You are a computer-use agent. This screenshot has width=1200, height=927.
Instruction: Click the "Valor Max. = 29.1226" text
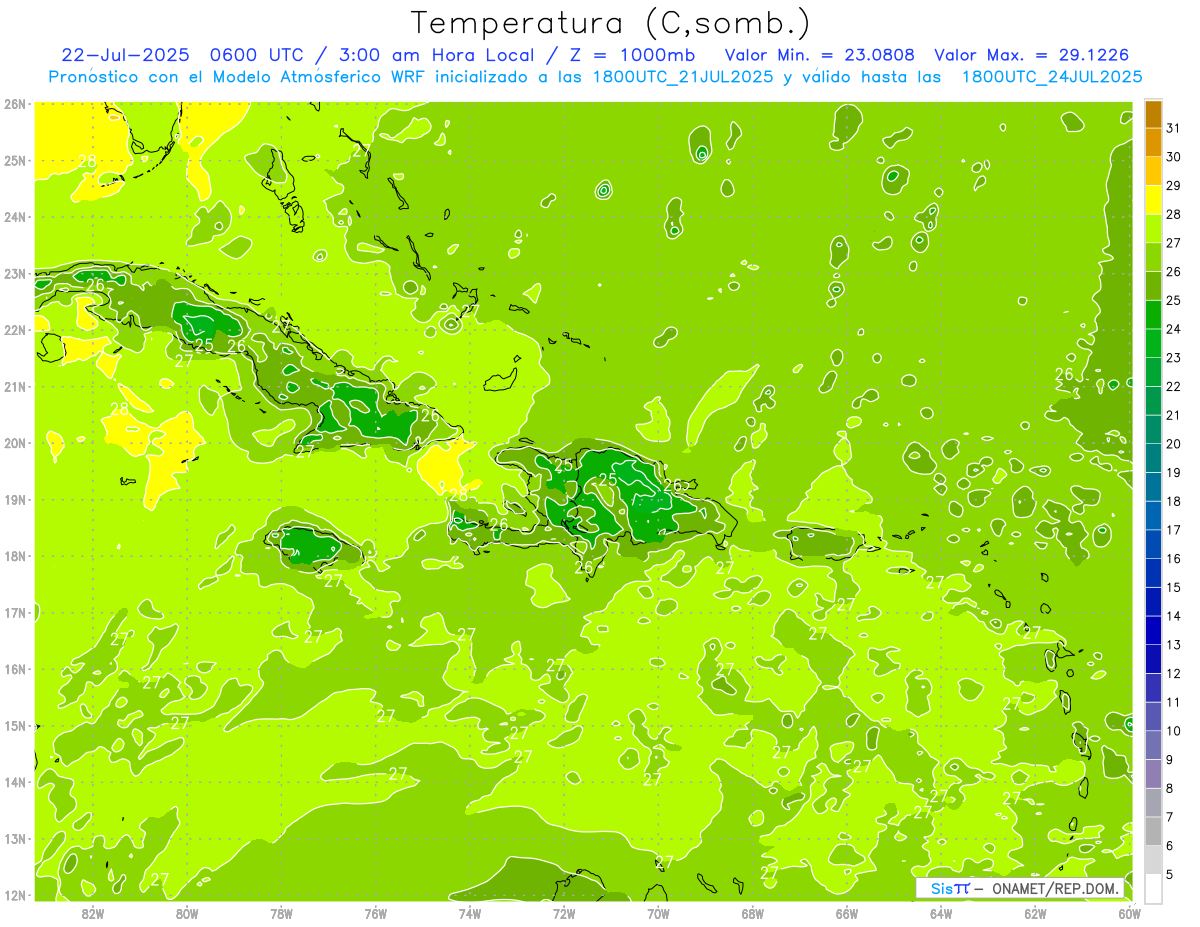coord(1031,54)
